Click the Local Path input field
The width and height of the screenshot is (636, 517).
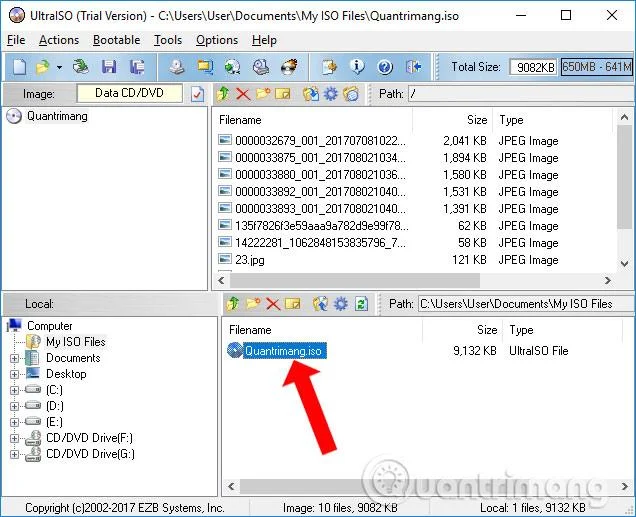[x=526, y=304]
